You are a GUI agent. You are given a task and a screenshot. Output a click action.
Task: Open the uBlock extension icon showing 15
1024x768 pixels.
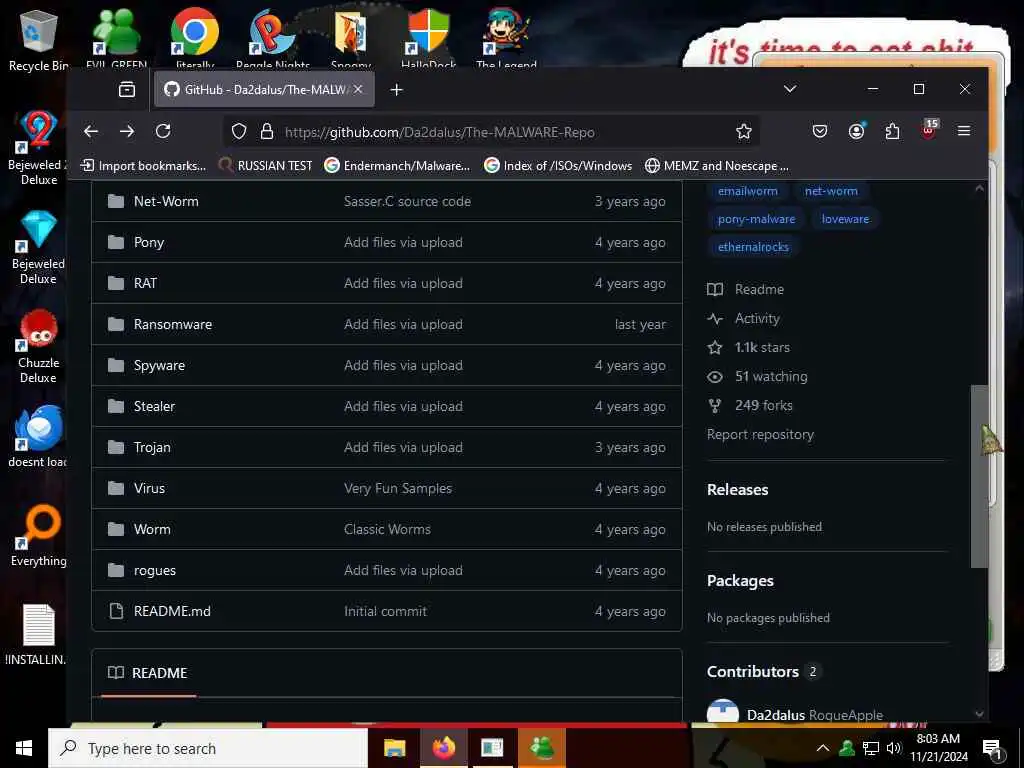[929, 129]
